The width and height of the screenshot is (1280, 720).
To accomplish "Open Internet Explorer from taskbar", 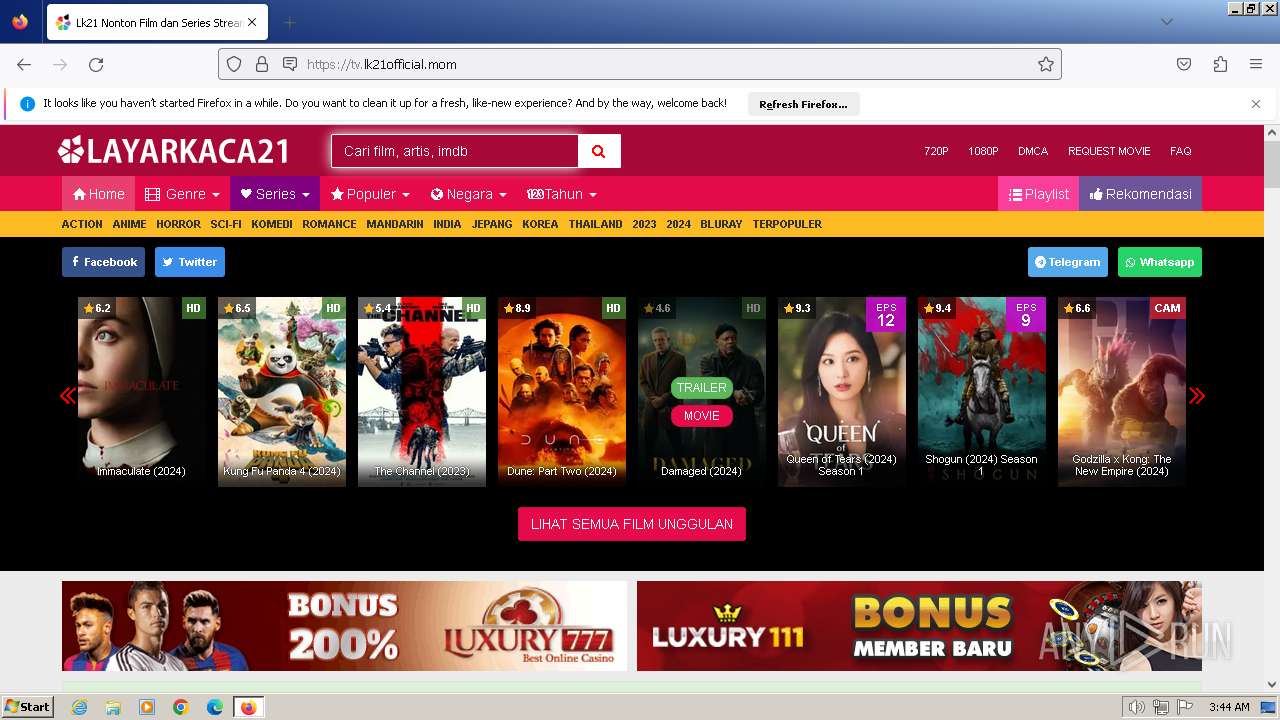I will pos(79,707).
